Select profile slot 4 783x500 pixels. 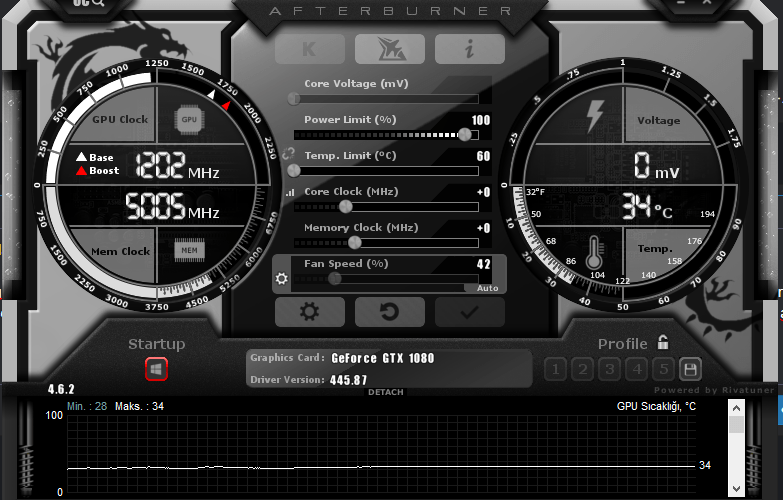pyautogui.click(x=637, y=370)
